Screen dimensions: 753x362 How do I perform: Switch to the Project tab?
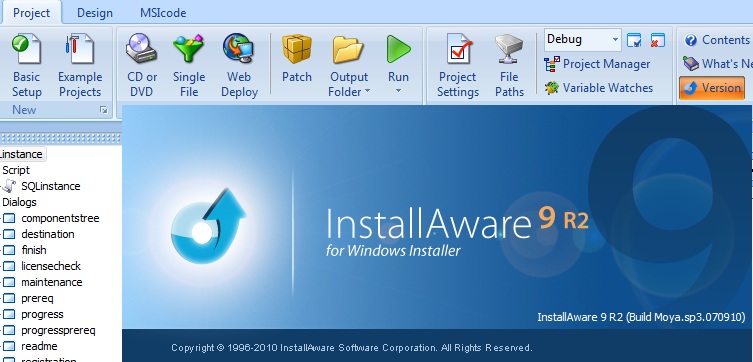tap(32, 13)
